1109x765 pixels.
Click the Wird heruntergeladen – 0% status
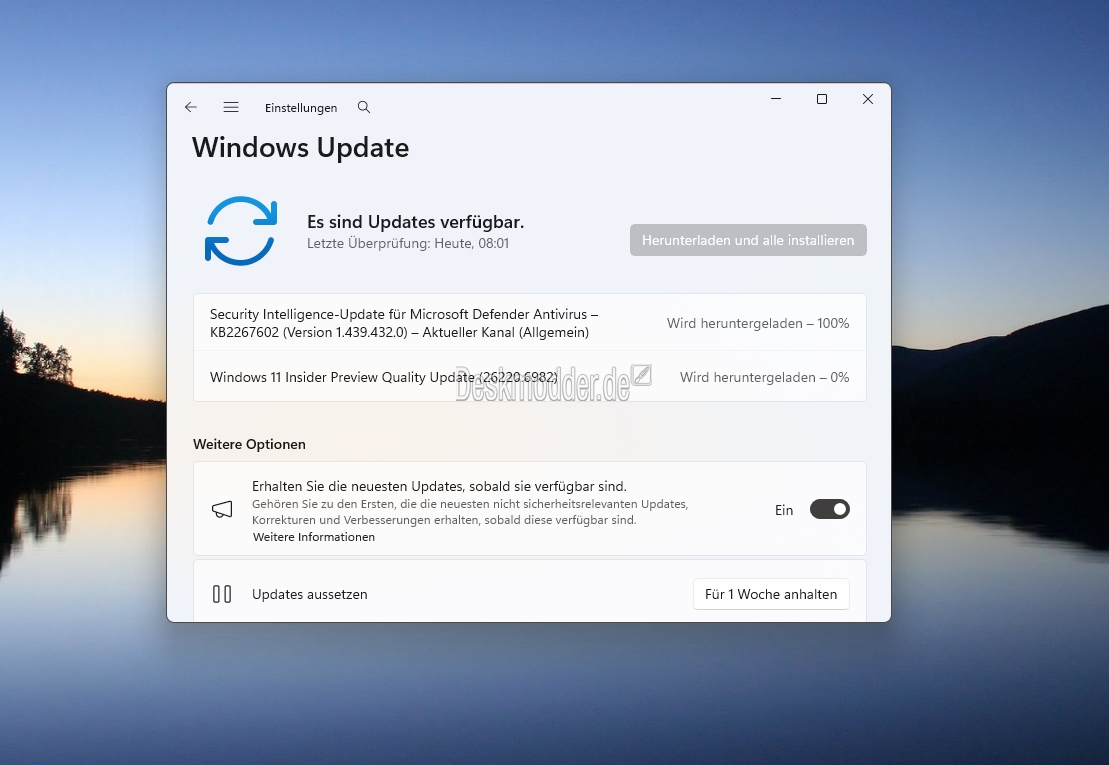click(x=764, y=377)
